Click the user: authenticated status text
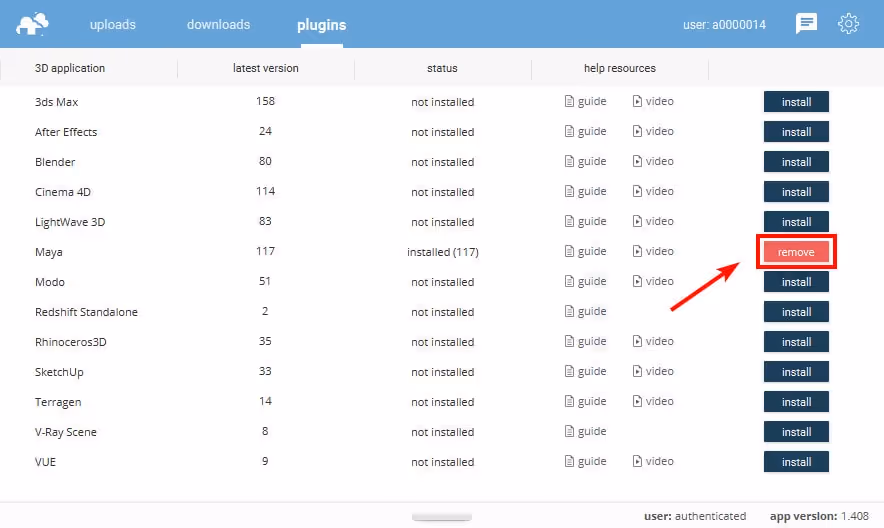The width and height of the screenshot is (884, 528). [x=695, y=516]
